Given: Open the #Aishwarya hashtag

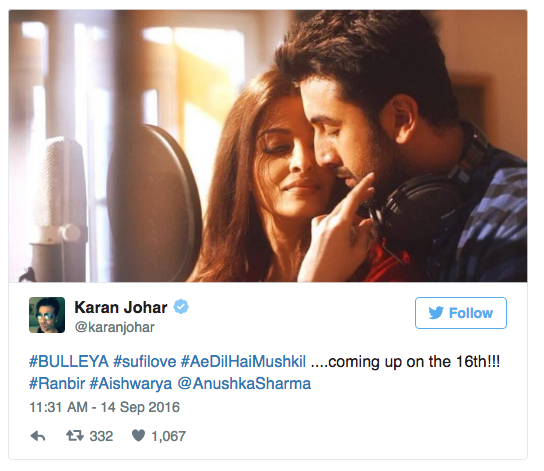Looking at the screenshot, I should click(131, 384).
